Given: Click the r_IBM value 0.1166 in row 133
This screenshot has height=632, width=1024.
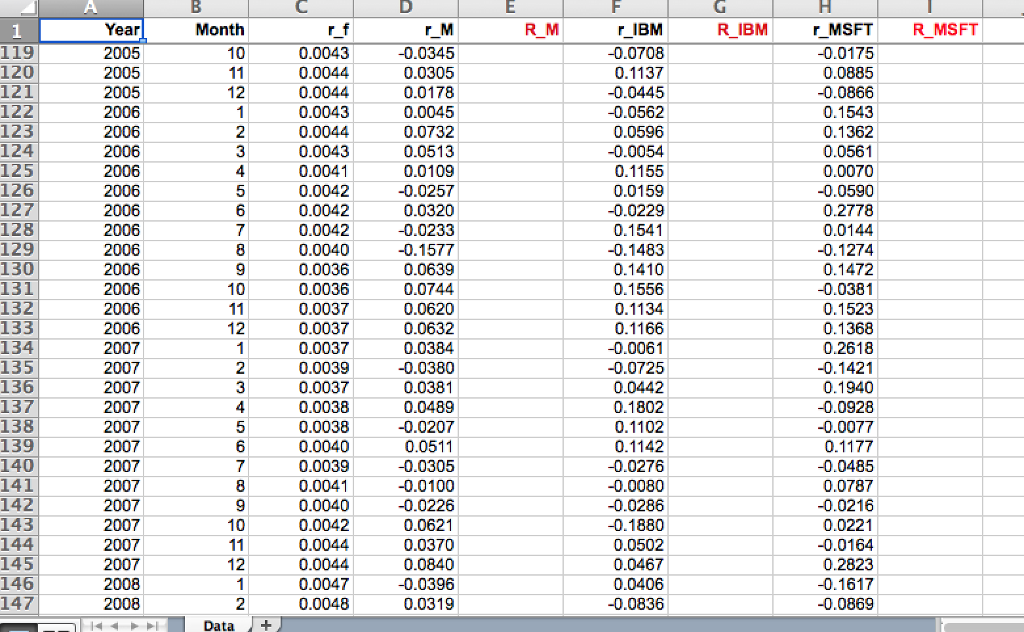Looking at the screenshot, I should pos(639,328).
